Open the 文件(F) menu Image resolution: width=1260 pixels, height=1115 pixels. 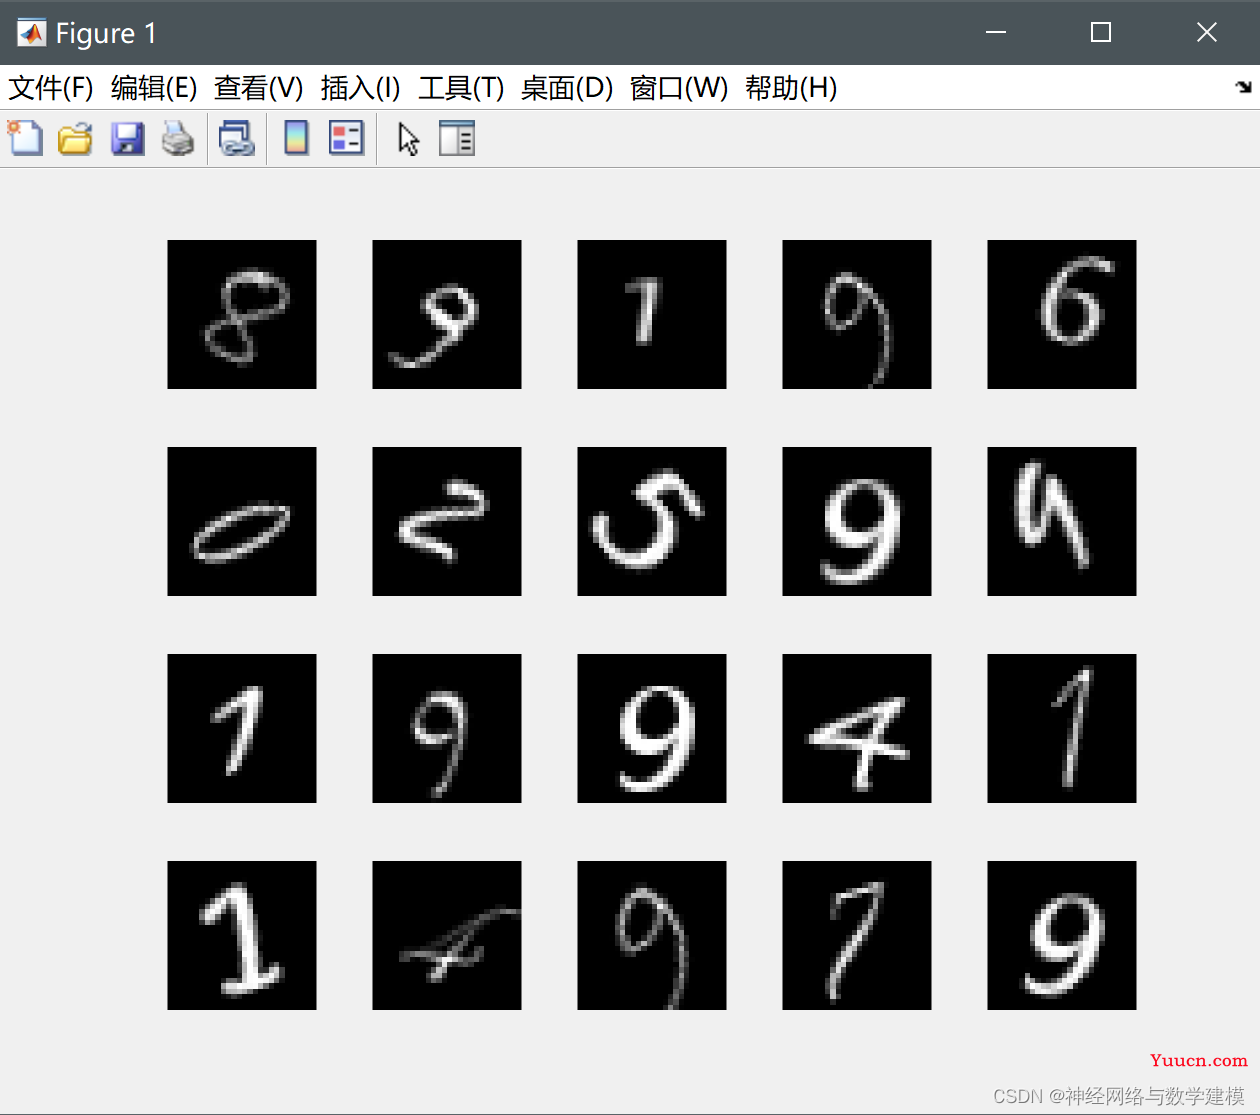coord(51,88)
